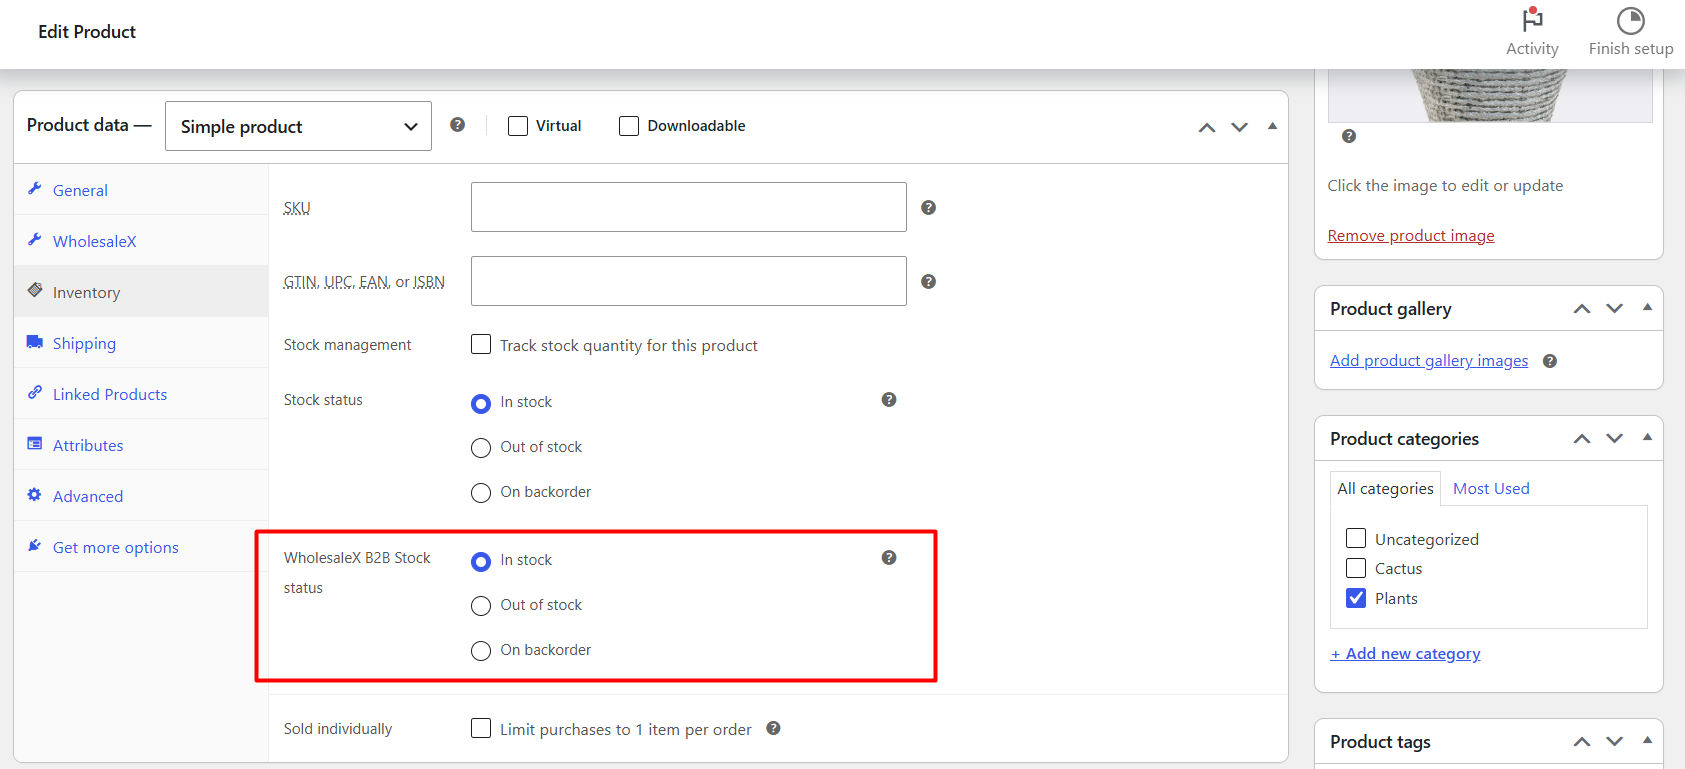
Task: Open the Finish setup progress icon
Action: [x=1631, y=20]
